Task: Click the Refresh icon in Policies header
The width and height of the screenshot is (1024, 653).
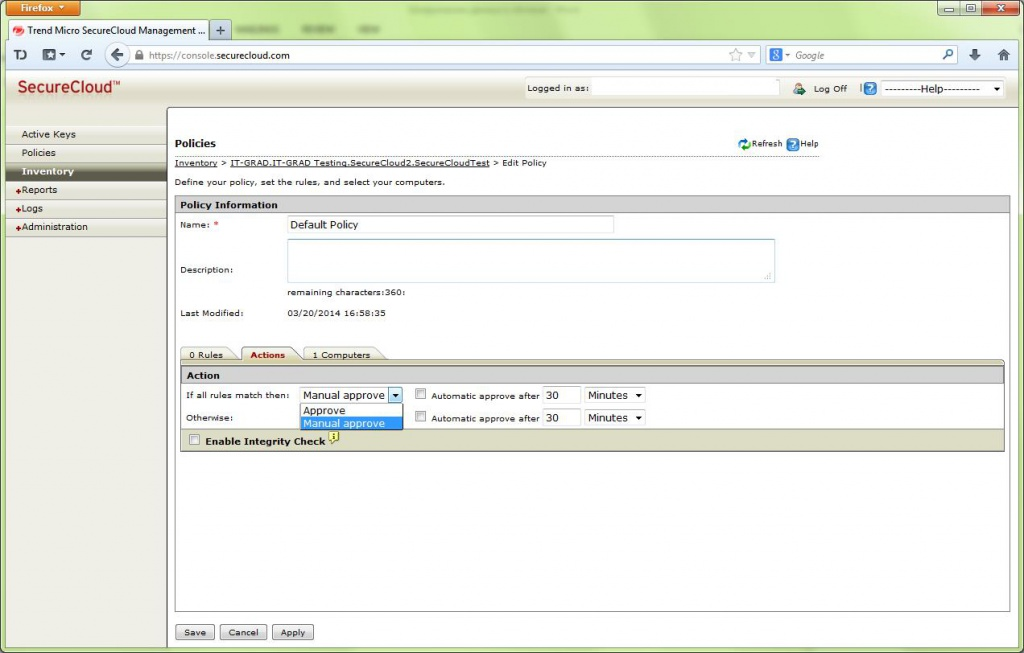Action: [x=744, y=144]
